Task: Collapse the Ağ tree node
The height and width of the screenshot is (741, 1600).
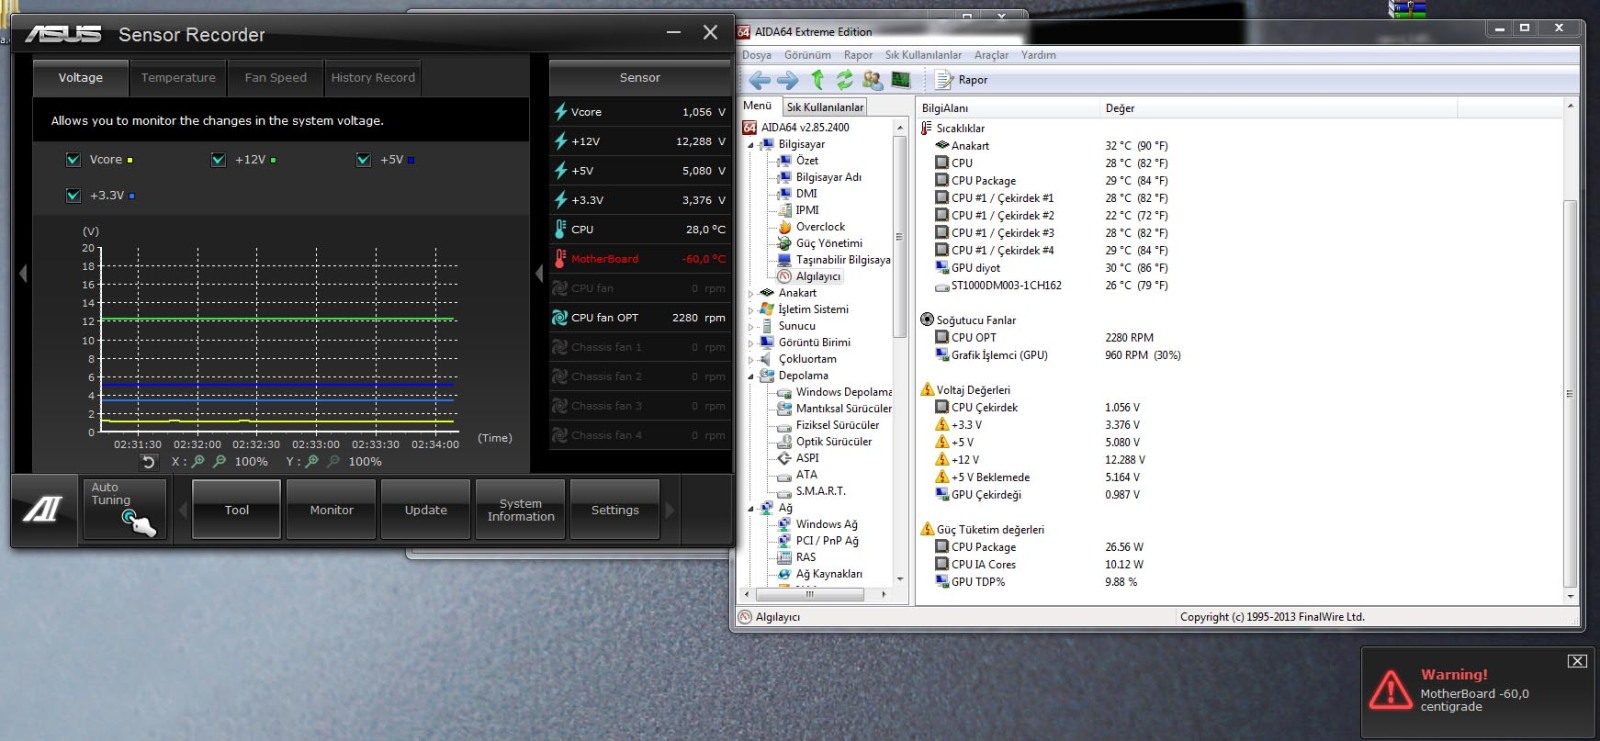Action: pos(751,508)
